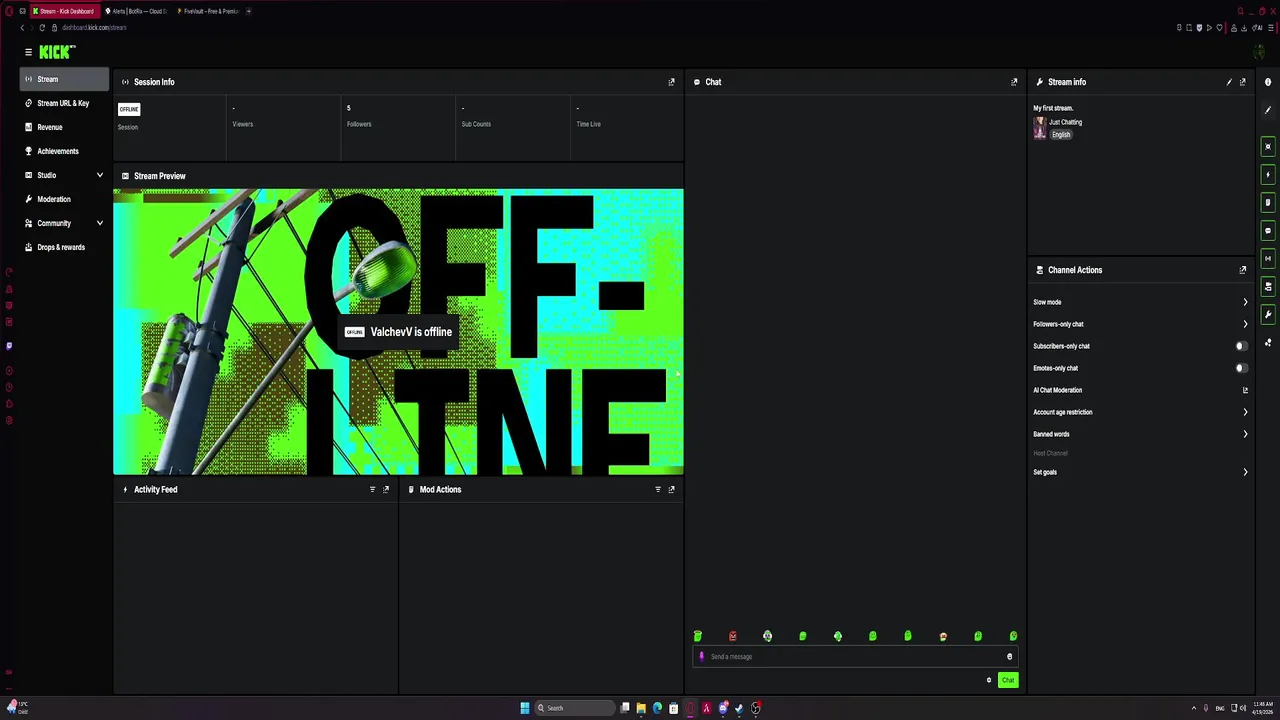1280x720 pixels.
Task: Open the emote picker in message box
Action: tap(1009, 657)
